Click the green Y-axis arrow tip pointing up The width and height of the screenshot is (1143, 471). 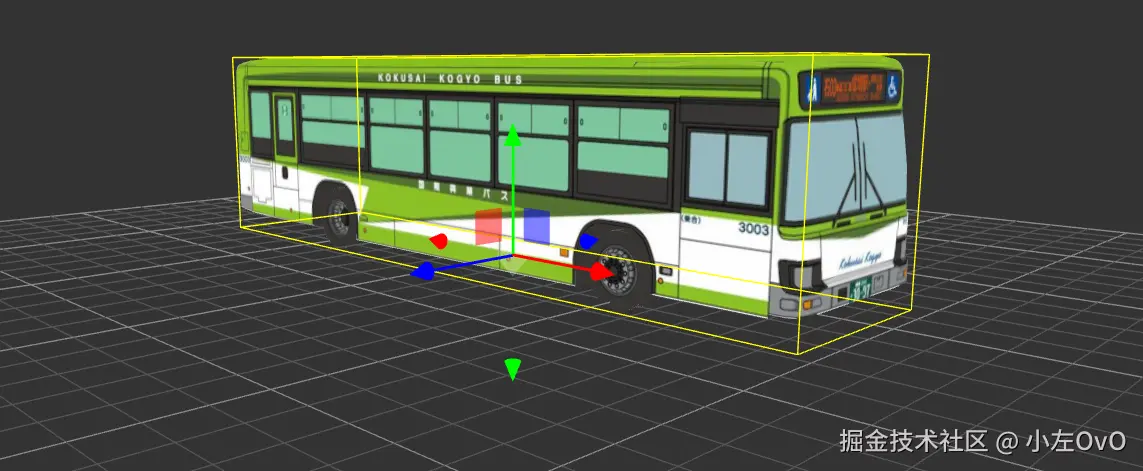pos(513,135)
